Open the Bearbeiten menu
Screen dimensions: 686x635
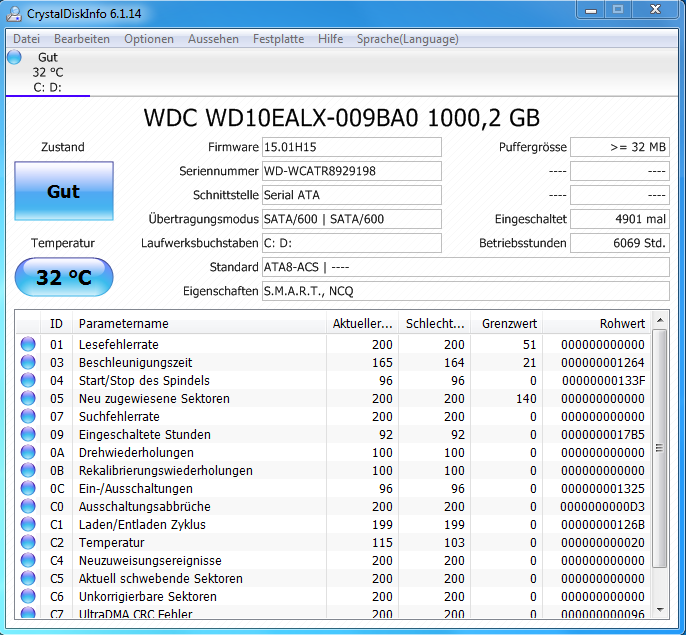tap(82, 39)
